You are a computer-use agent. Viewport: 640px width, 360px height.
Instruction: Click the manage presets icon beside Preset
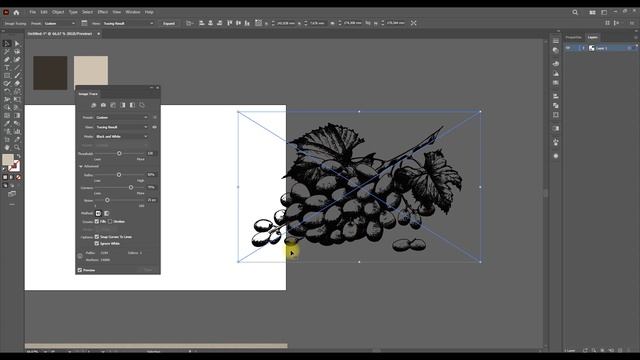pos(155,118)
